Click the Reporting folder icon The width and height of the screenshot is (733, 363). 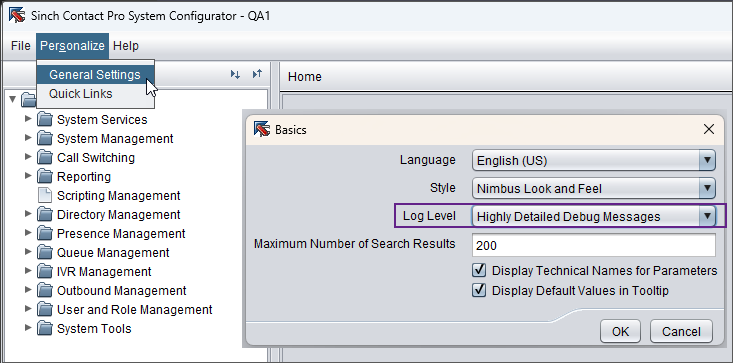[x=44, y=177]
